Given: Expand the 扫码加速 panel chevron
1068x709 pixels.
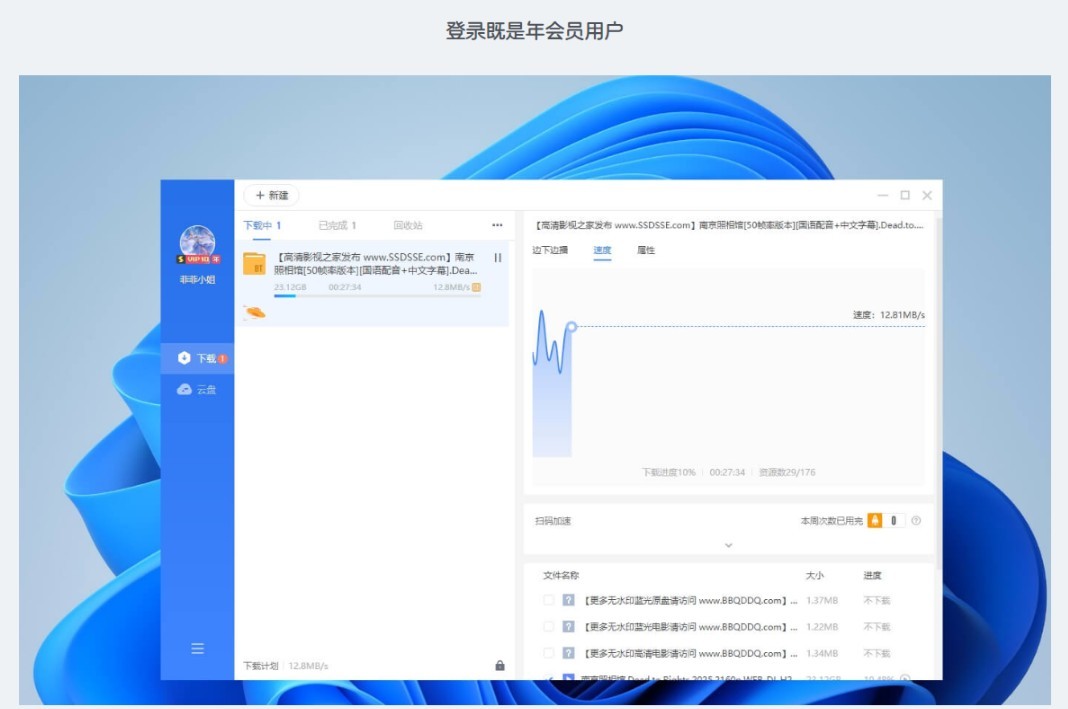Looking at the screenshot, I should click(729, 546).
